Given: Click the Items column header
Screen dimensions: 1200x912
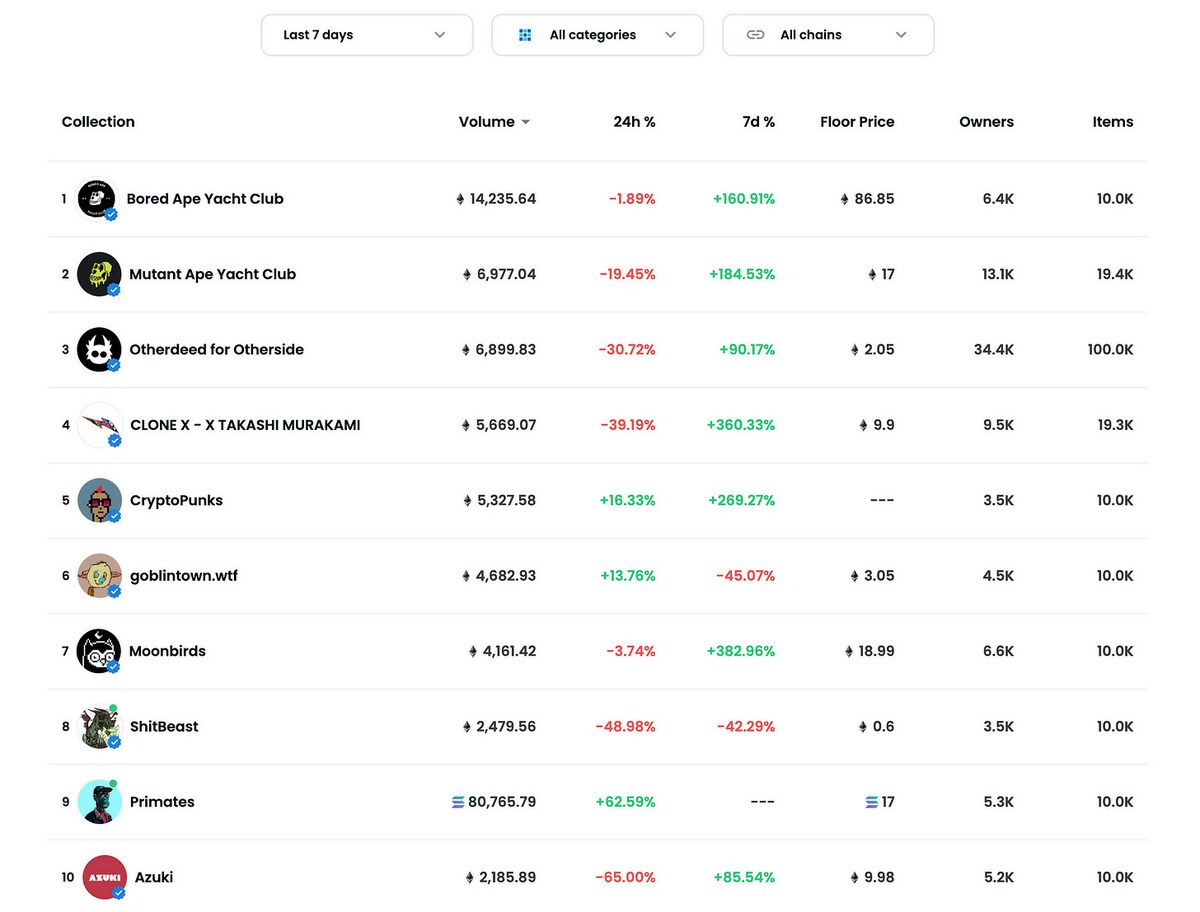Looking at the screenshot, I should coord(1113,122).
